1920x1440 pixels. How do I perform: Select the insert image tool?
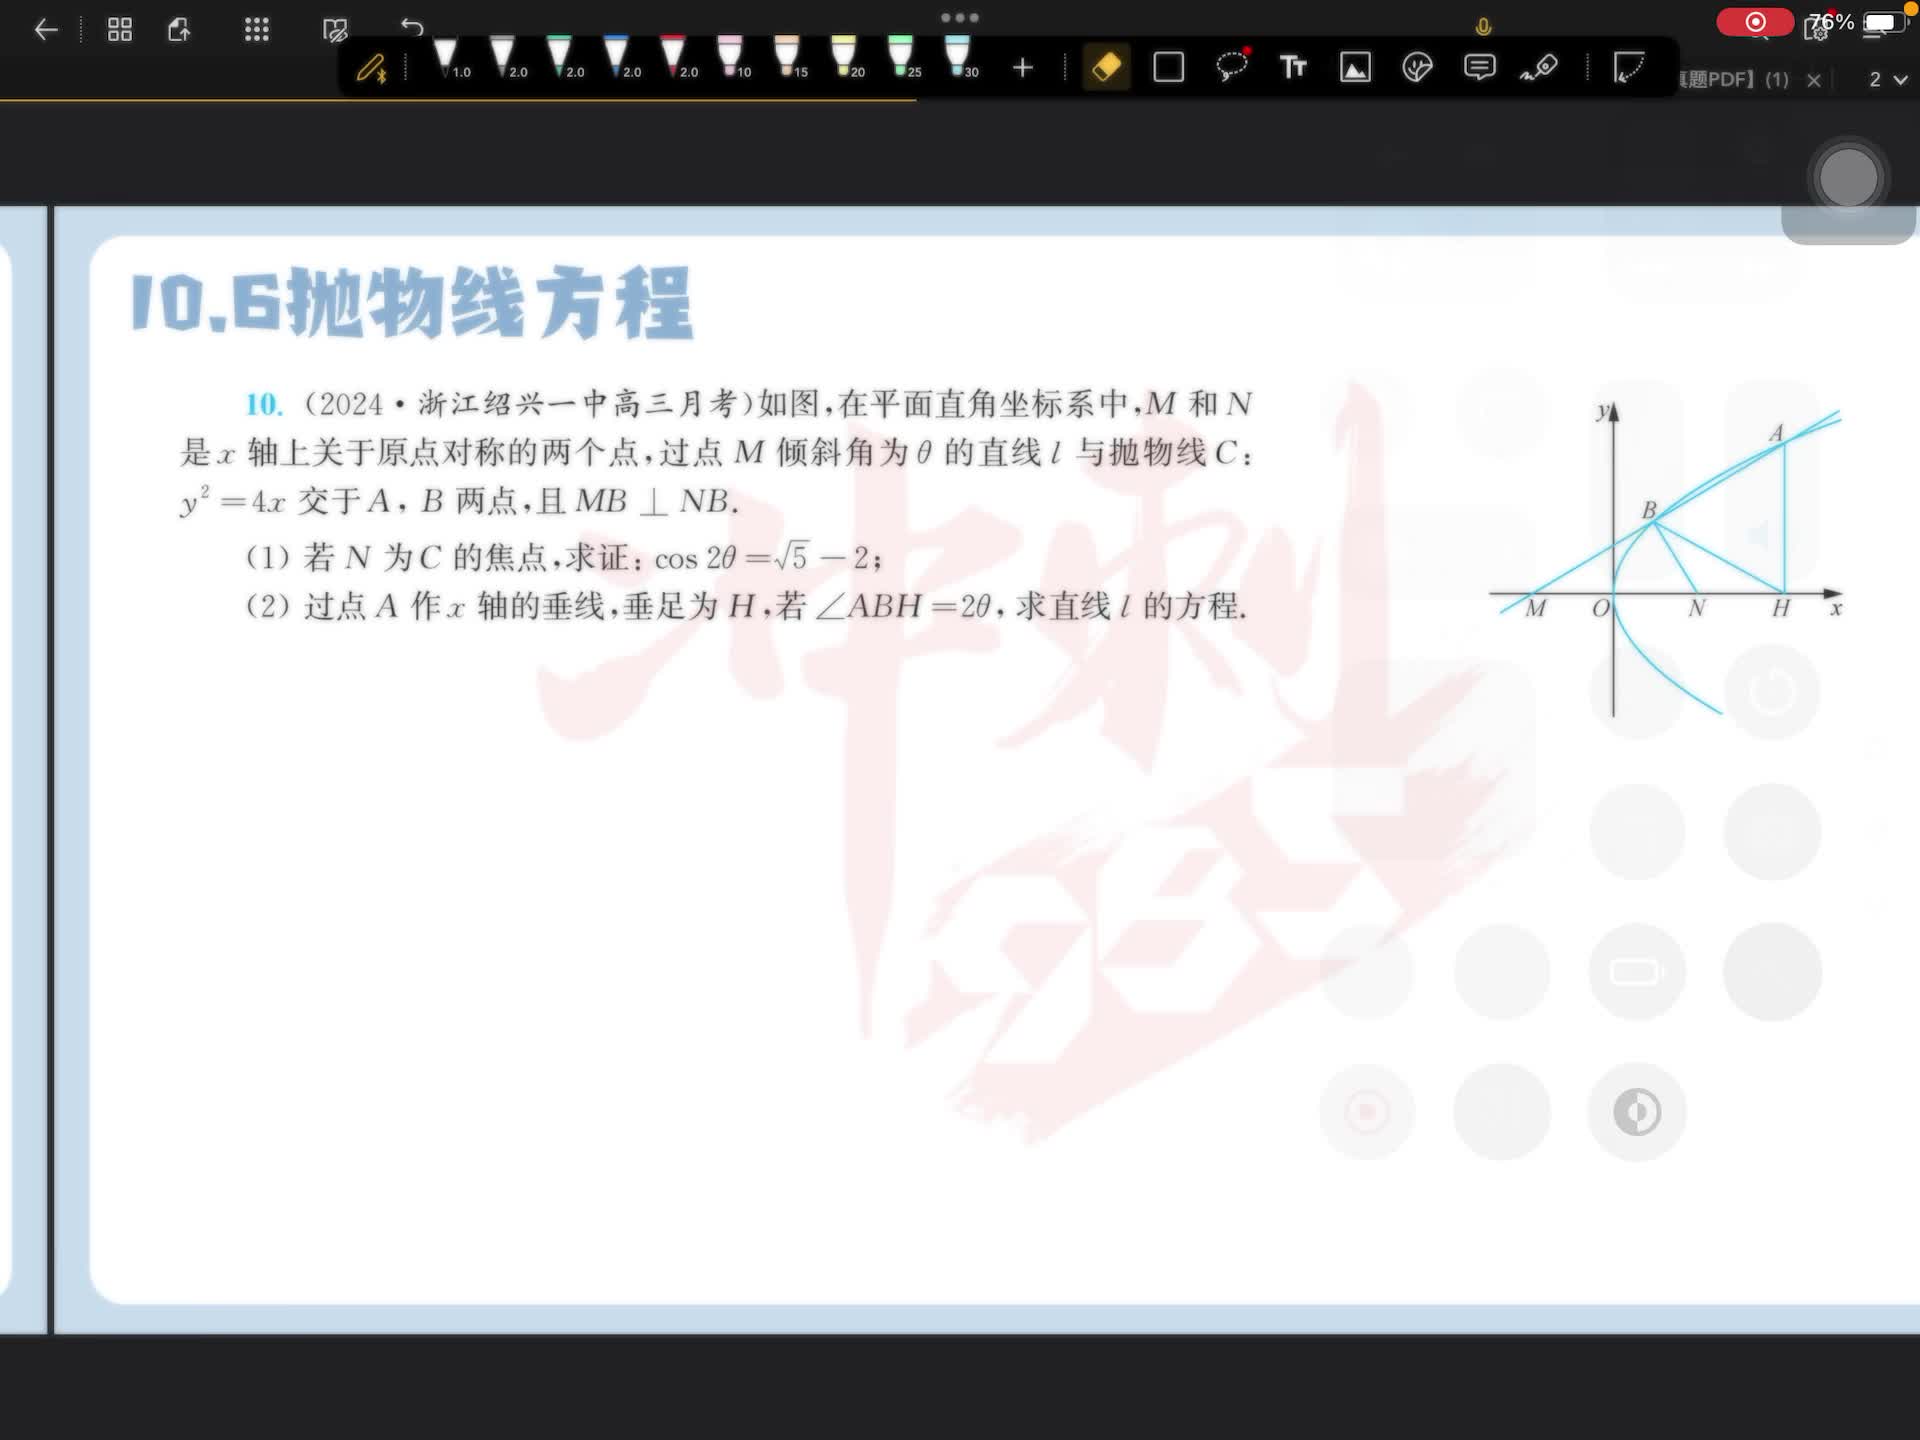pyautogui.click(x=1355, y=68)
